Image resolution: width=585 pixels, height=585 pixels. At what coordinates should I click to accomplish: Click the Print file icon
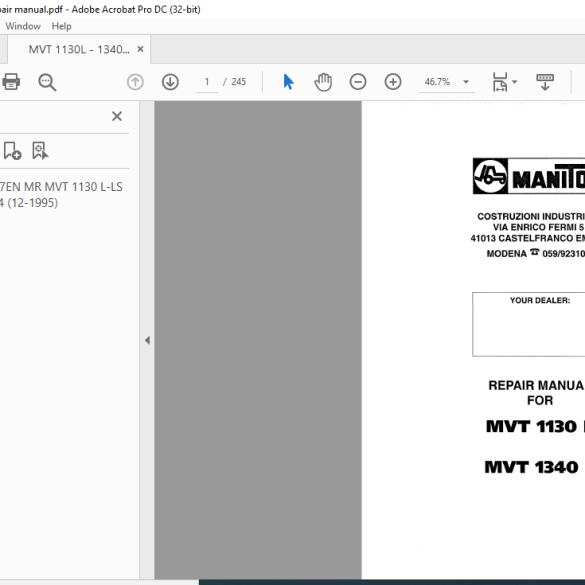[11, 82]
